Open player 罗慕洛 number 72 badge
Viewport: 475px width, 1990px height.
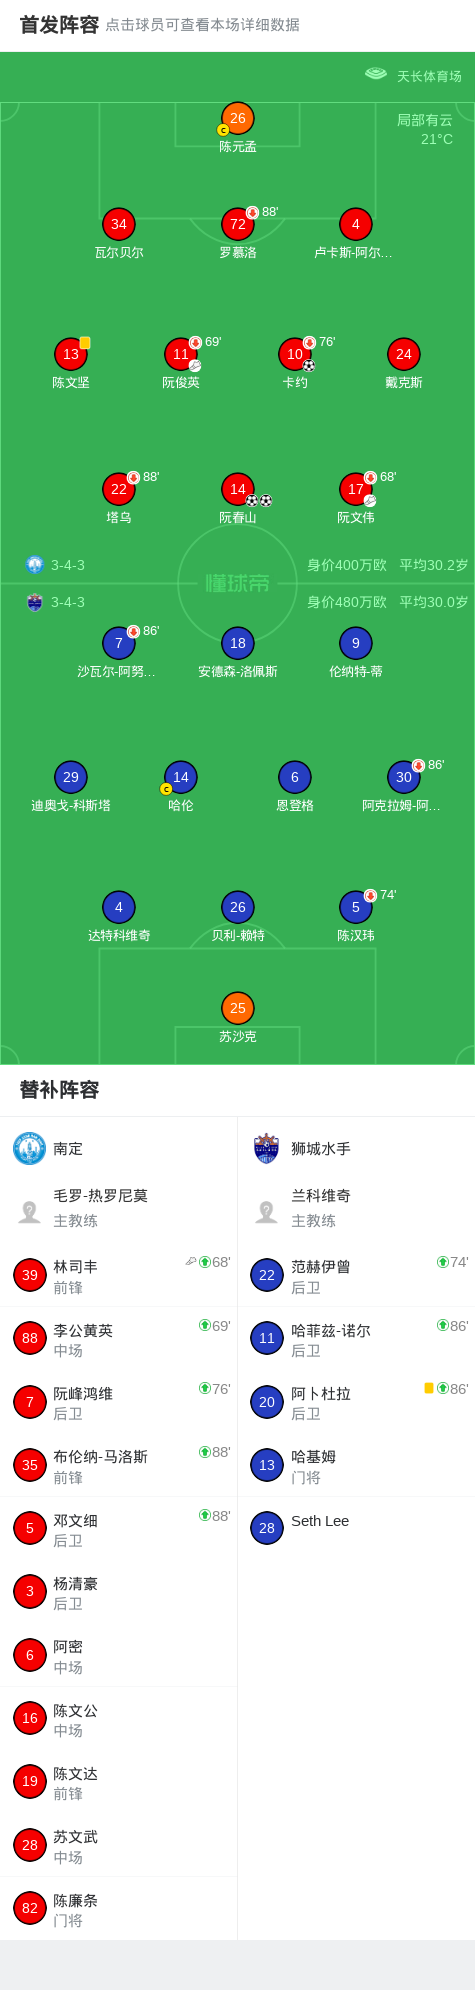(x=238, y=224)
